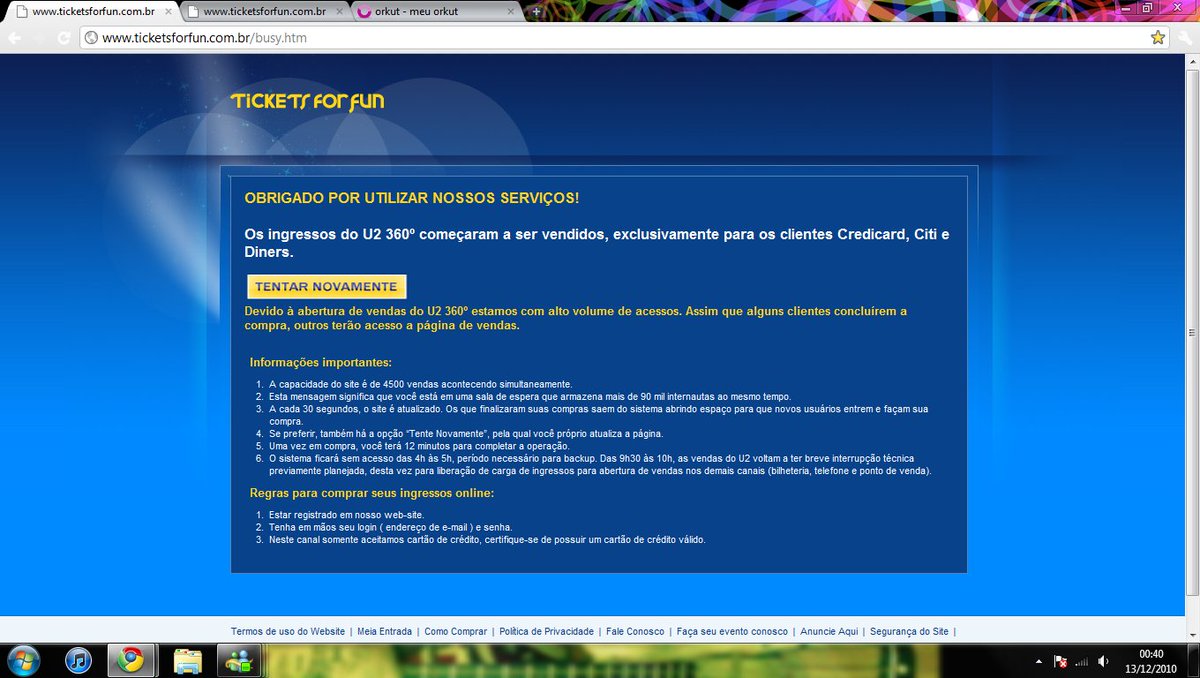Open the Como Comprar link
The height and width of the screenshot is (678, 1200).
[455, 631]
